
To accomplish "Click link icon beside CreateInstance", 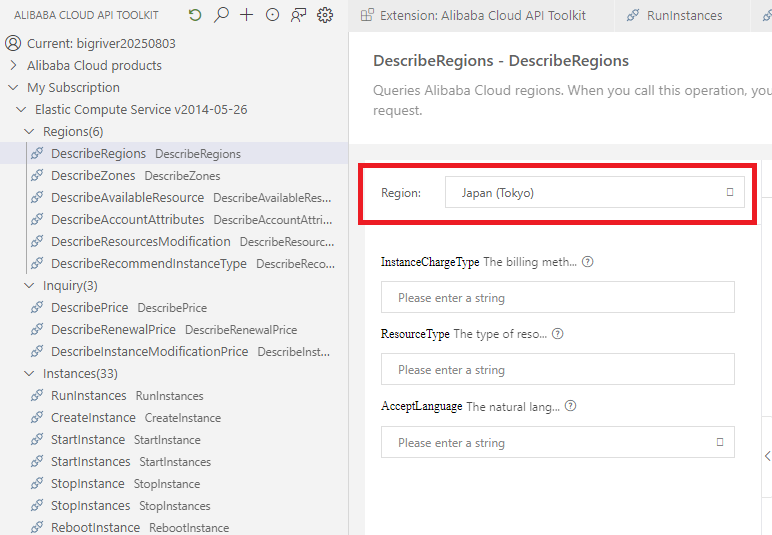I will coord(37,417).
